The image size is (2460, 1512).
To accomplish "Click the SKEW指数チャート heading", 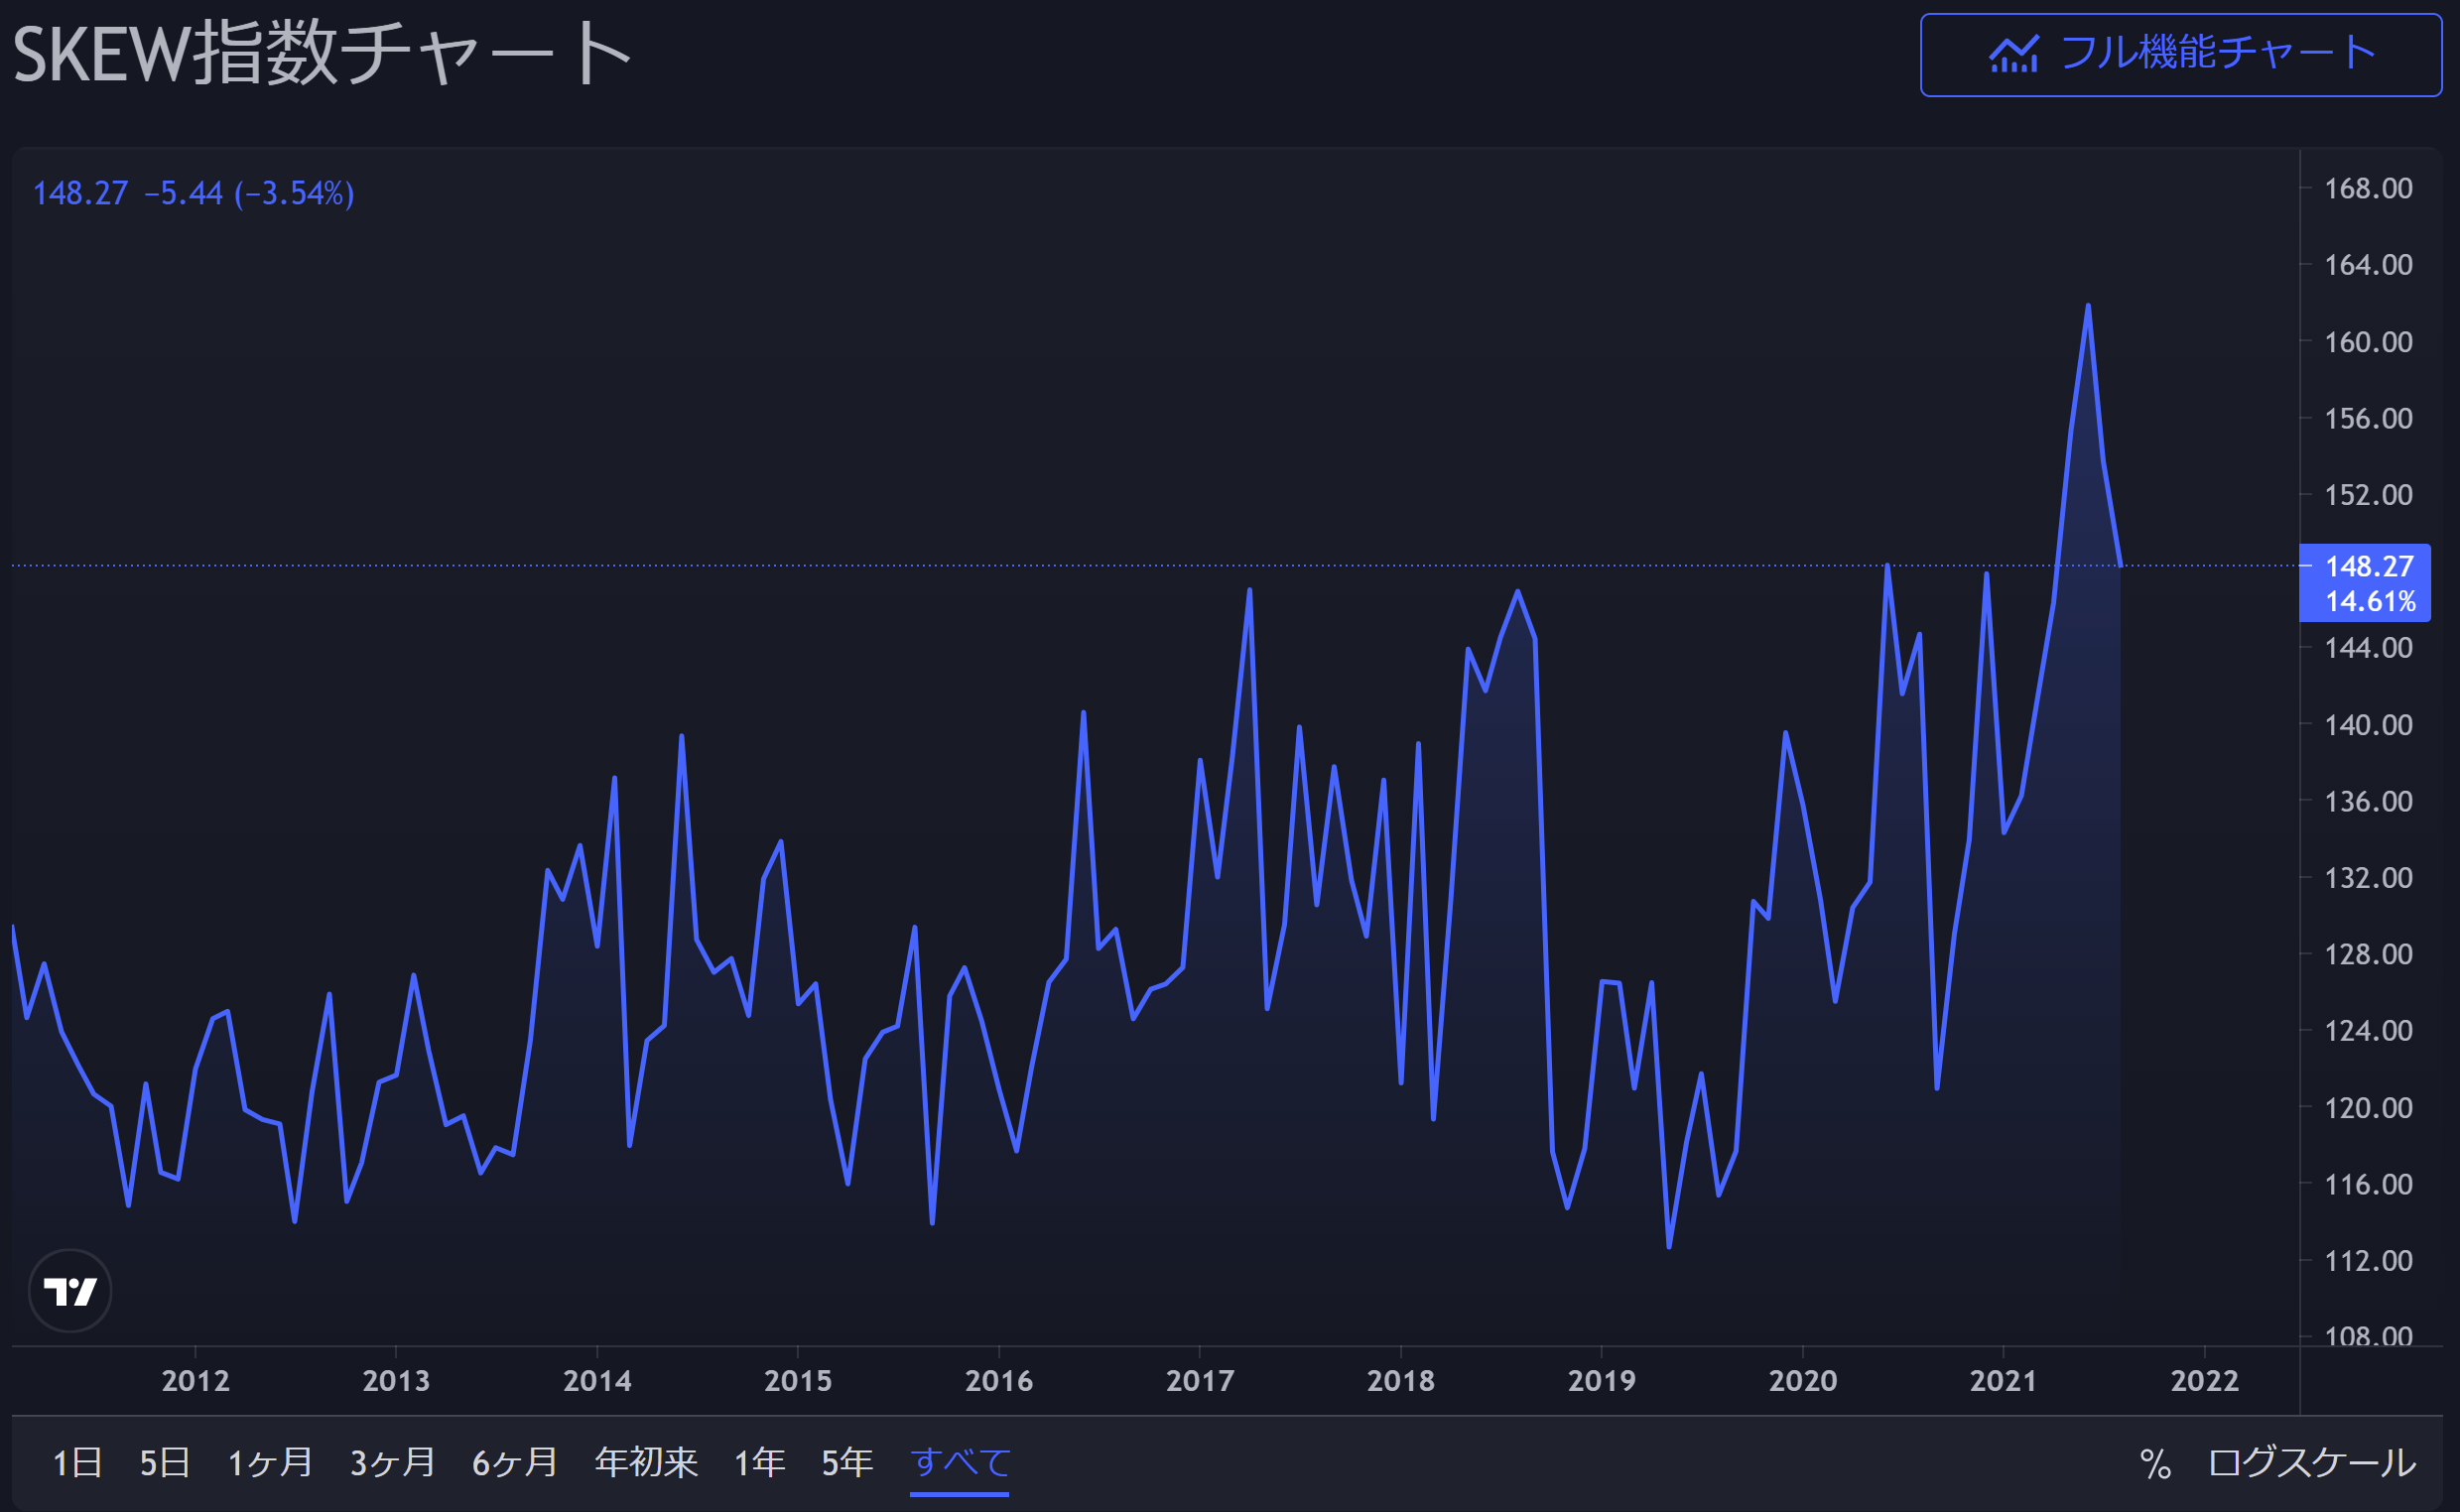I will pyautogui.click(x=322, y=54).
